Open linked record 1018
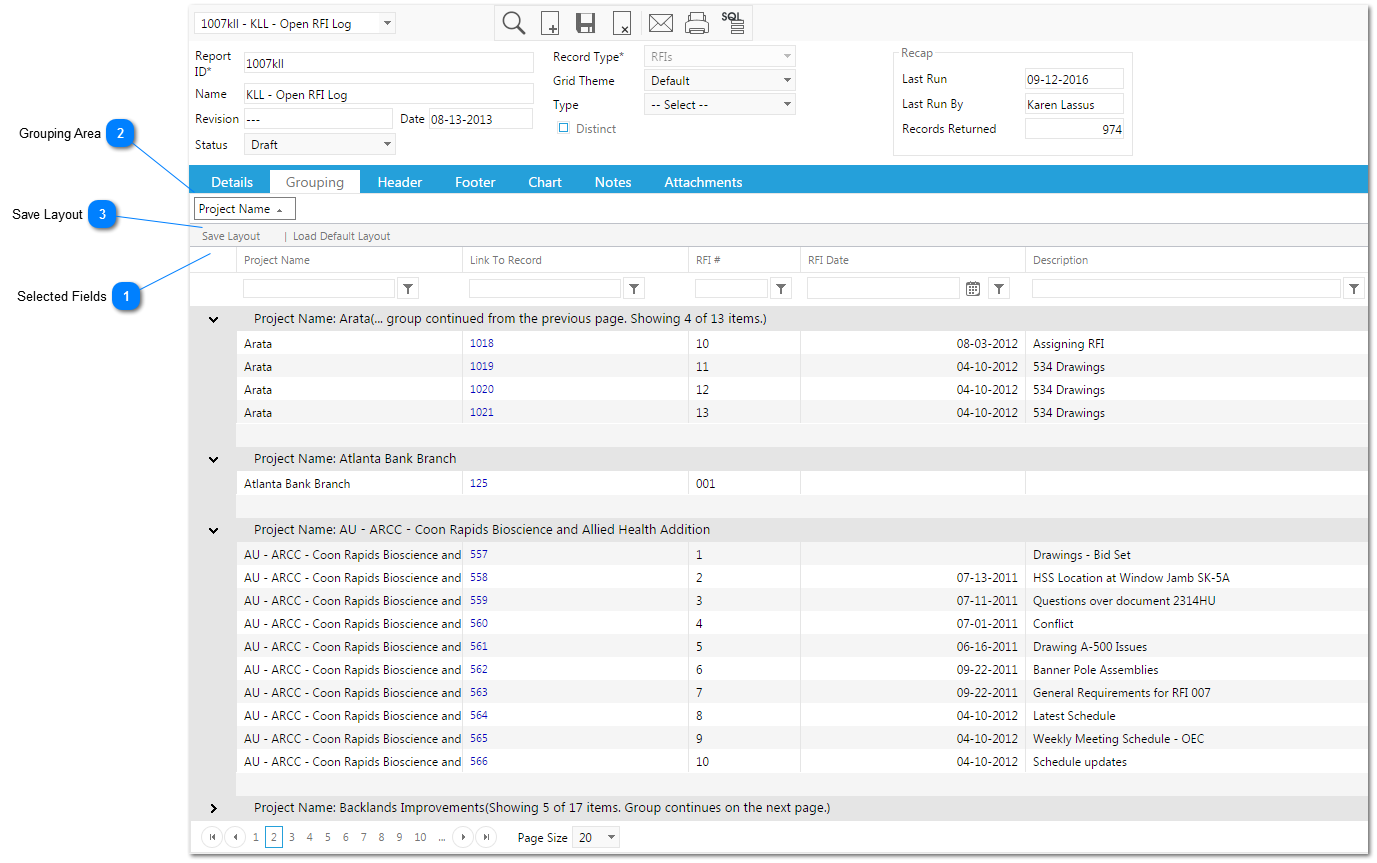The height and width of the screenshot is (863, 1377). coord(482,343)
